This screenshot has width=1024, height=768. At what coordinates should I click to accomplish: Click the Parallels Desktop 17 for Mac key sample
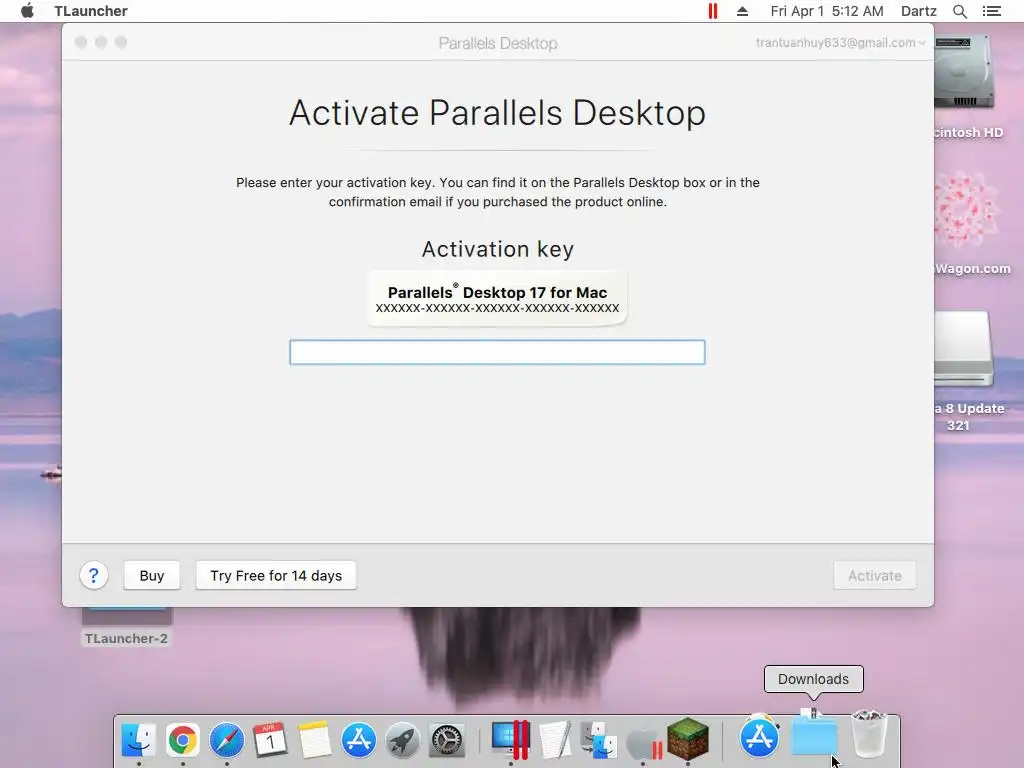tap(497, 298)
